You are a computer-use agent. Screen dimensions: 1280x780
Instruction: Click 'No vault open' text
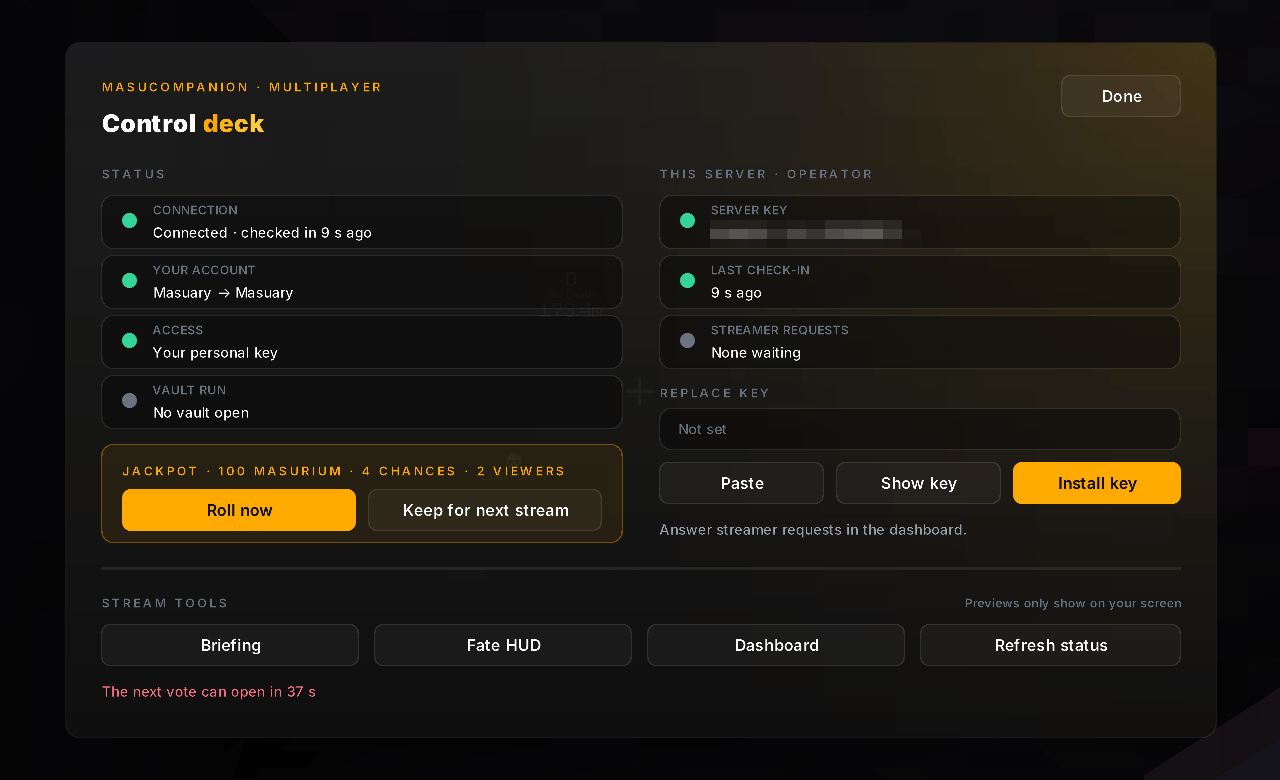click(201, 413)
